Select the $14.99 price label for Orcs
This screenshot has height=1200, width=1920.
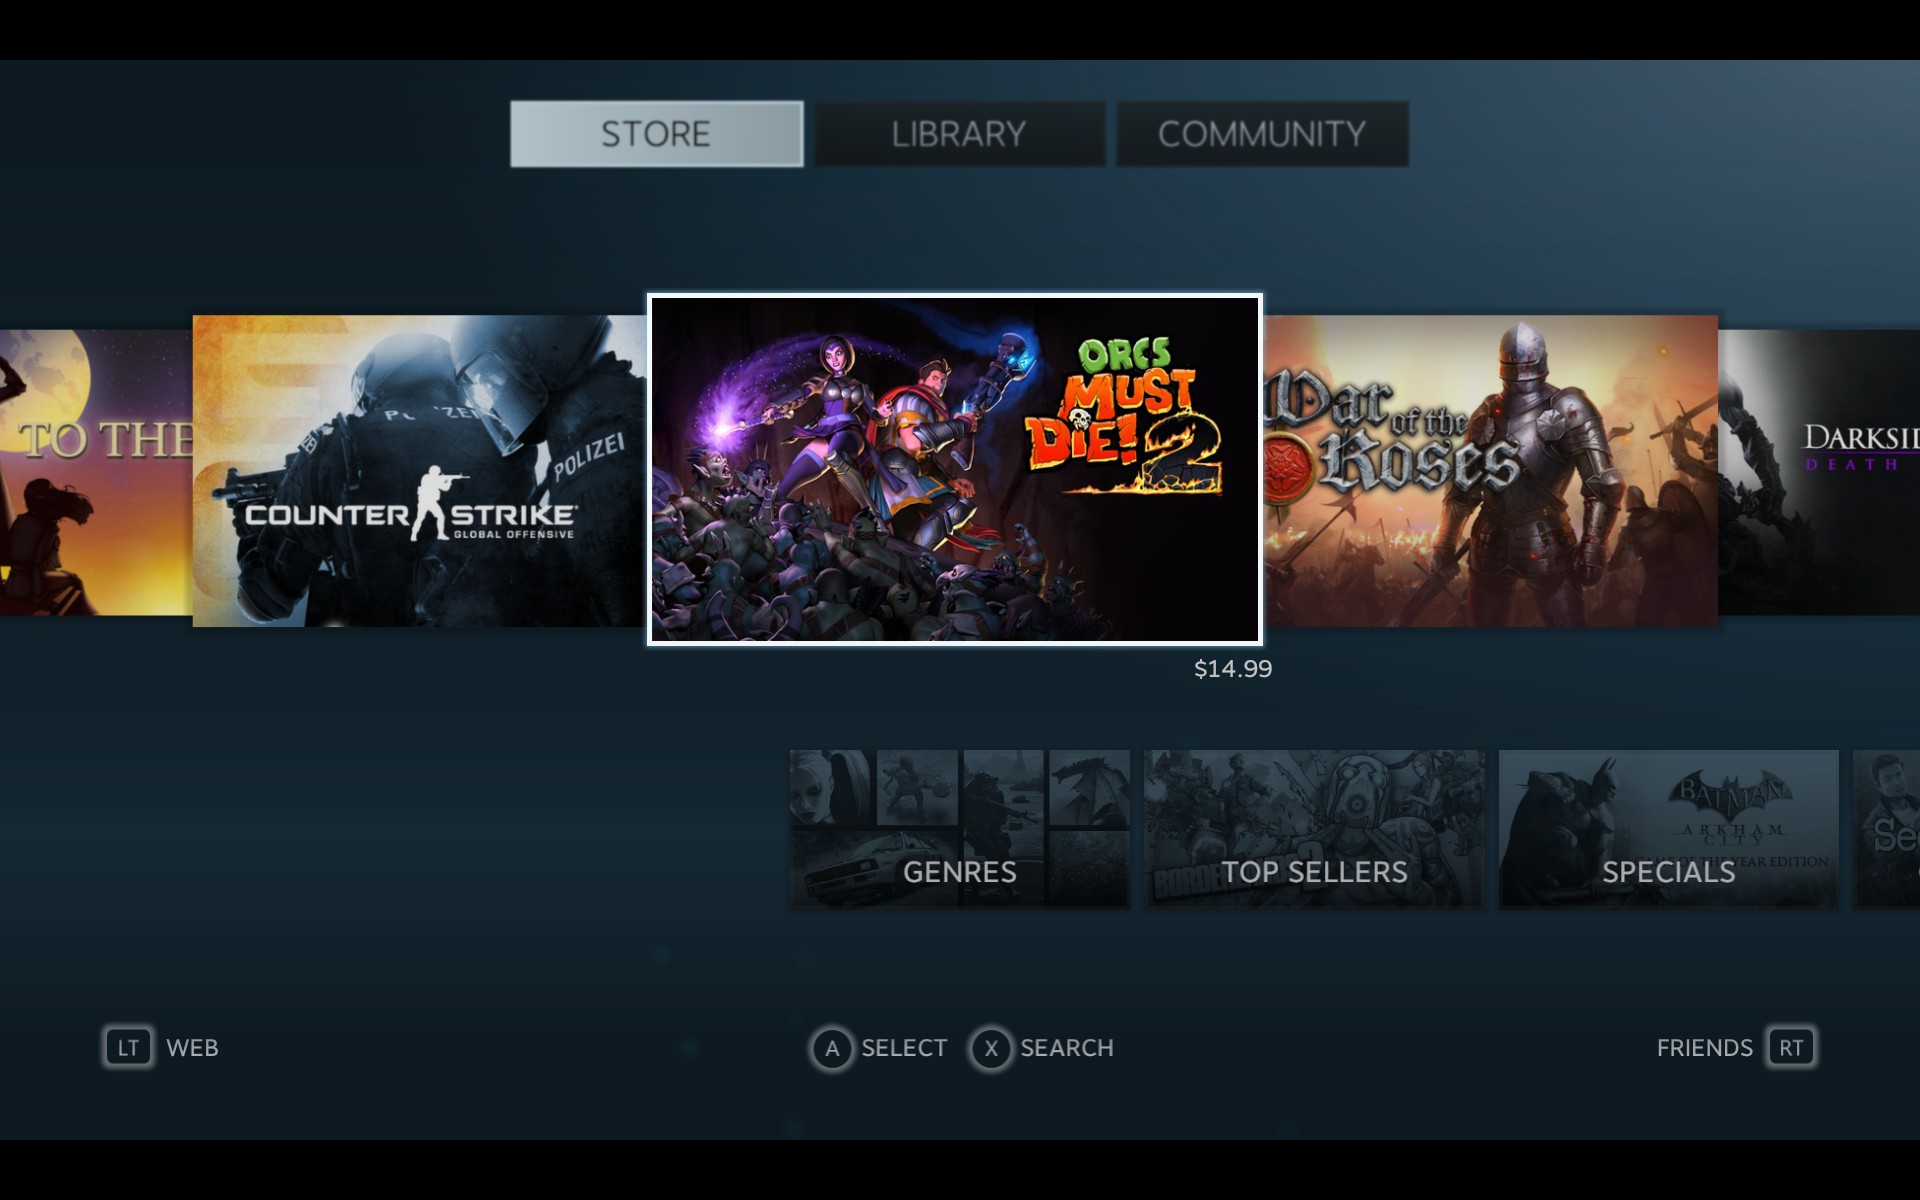point(1230,669)
